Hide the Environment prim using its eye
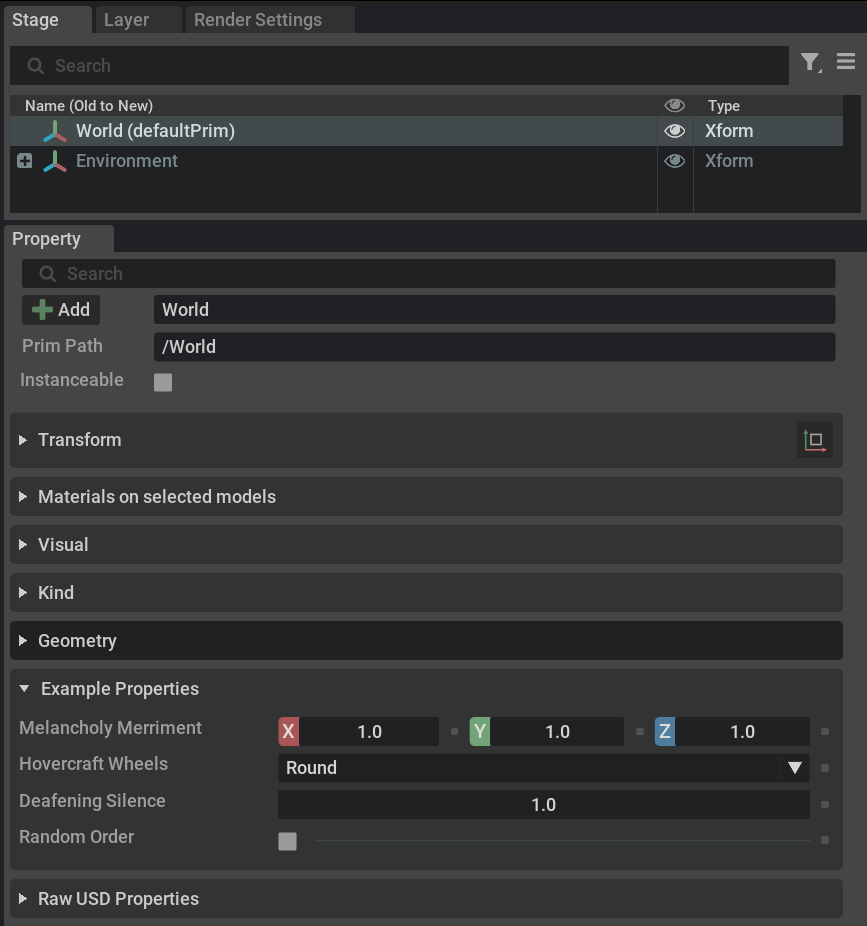867x926 pixels. pos(675,161)
